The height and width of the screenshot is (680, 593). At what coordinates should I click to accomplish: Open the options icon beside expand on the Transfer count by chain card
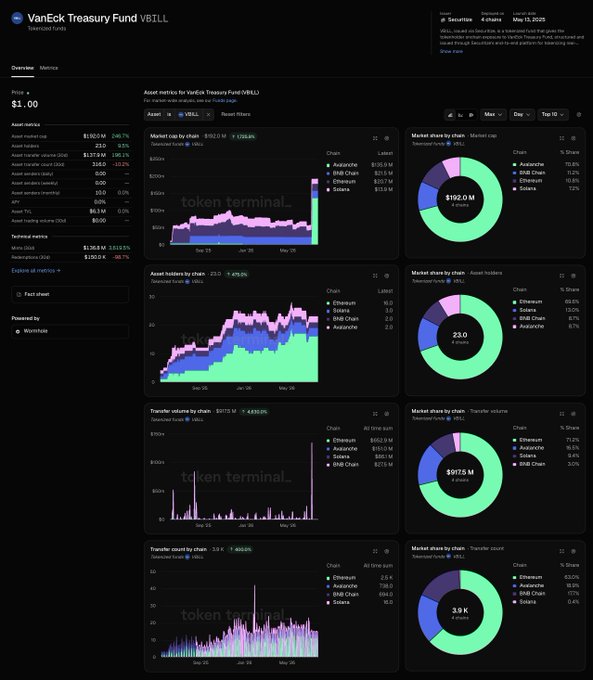[x=387, y=551]
